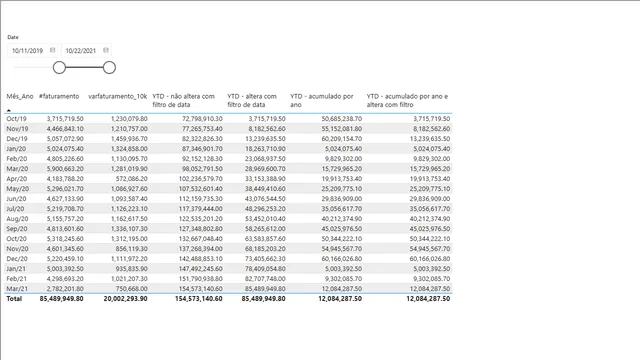Open calendar picker for end date 10/22/2021

(106, 50)
